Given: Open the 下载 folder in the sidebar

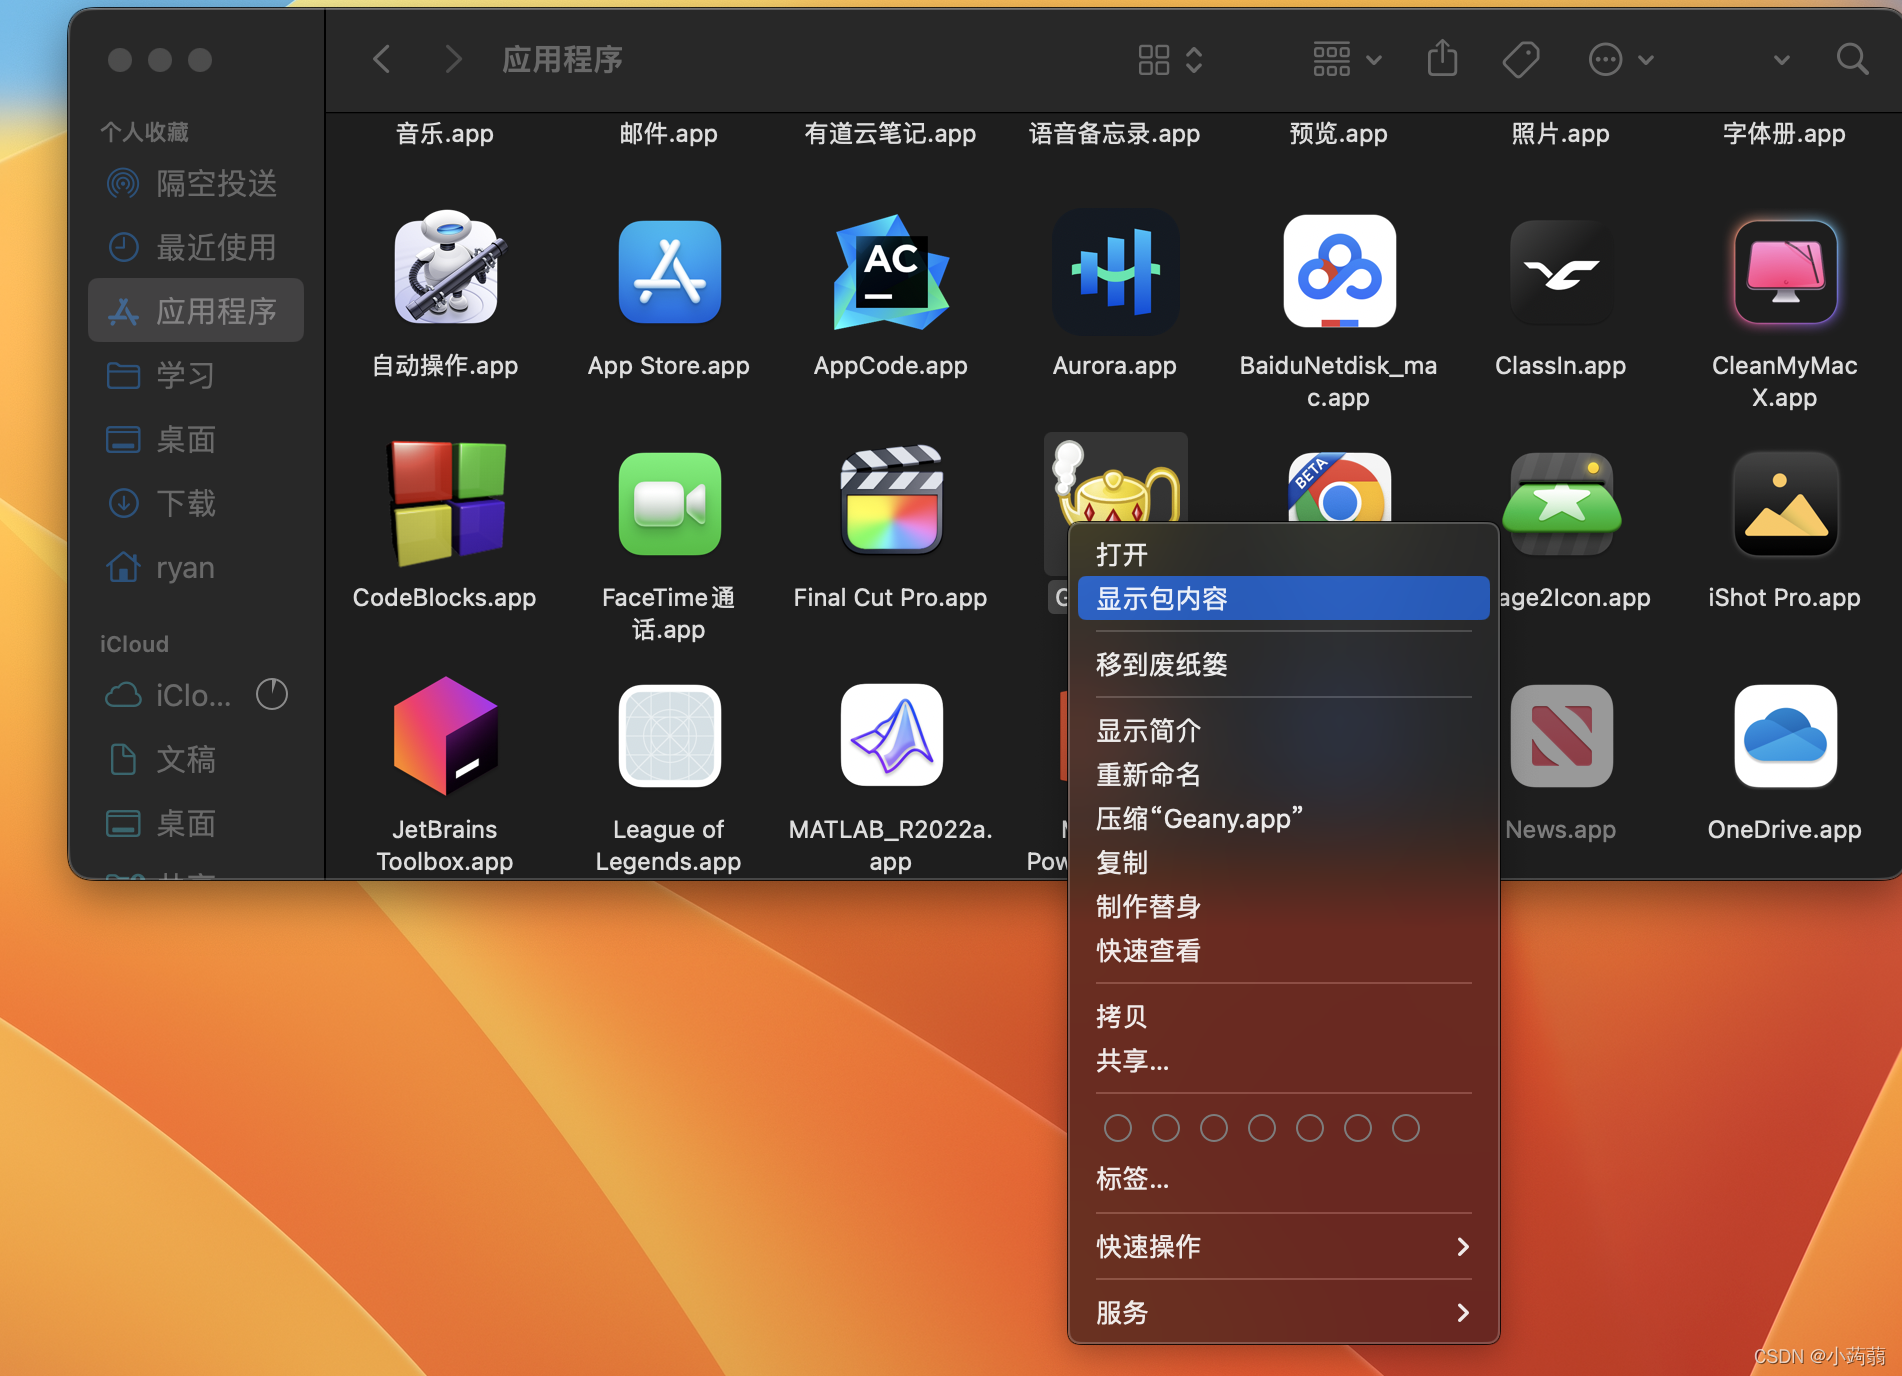Looking at the screenshot, I should 186,503.
